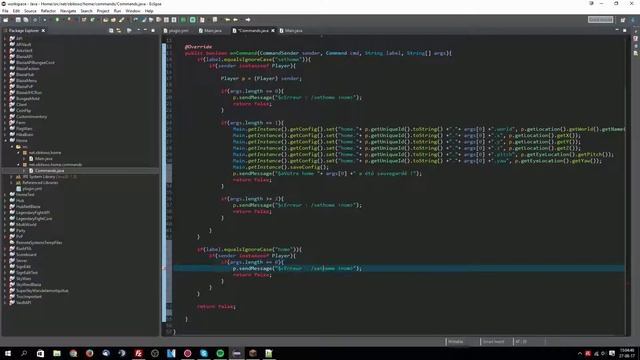Minimize the editor area

tap(617, 30)
